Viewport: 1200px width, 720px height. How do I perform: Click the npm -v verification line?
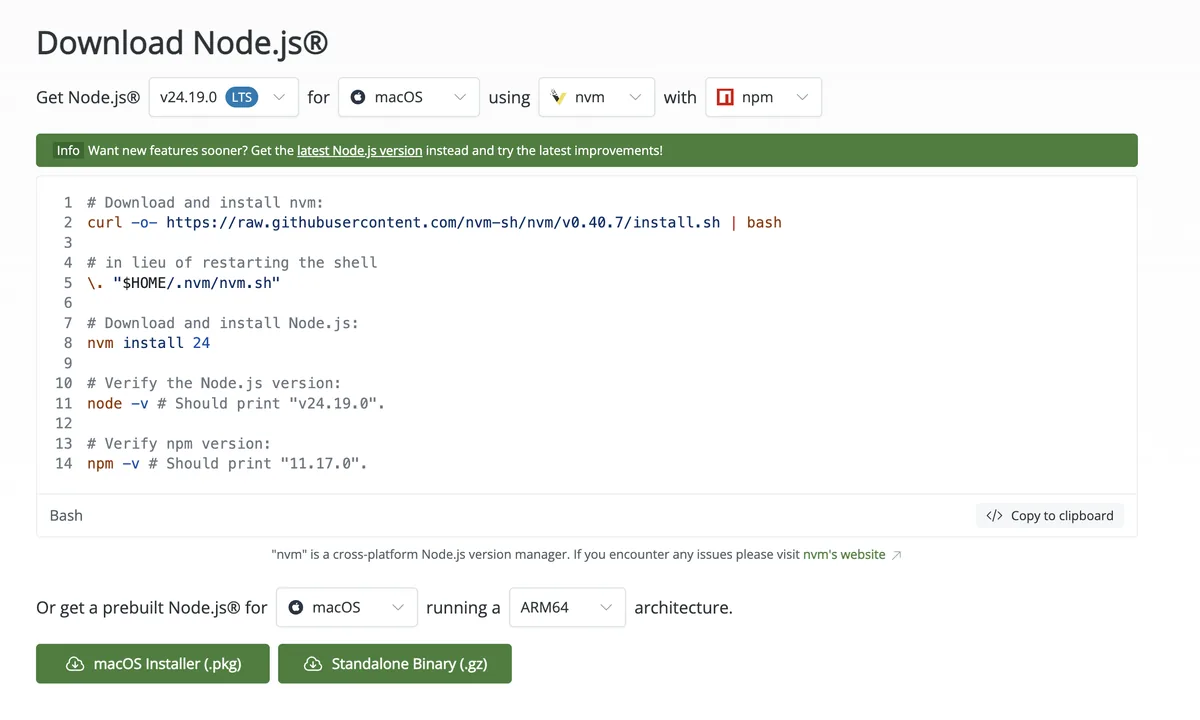point(227,463)
